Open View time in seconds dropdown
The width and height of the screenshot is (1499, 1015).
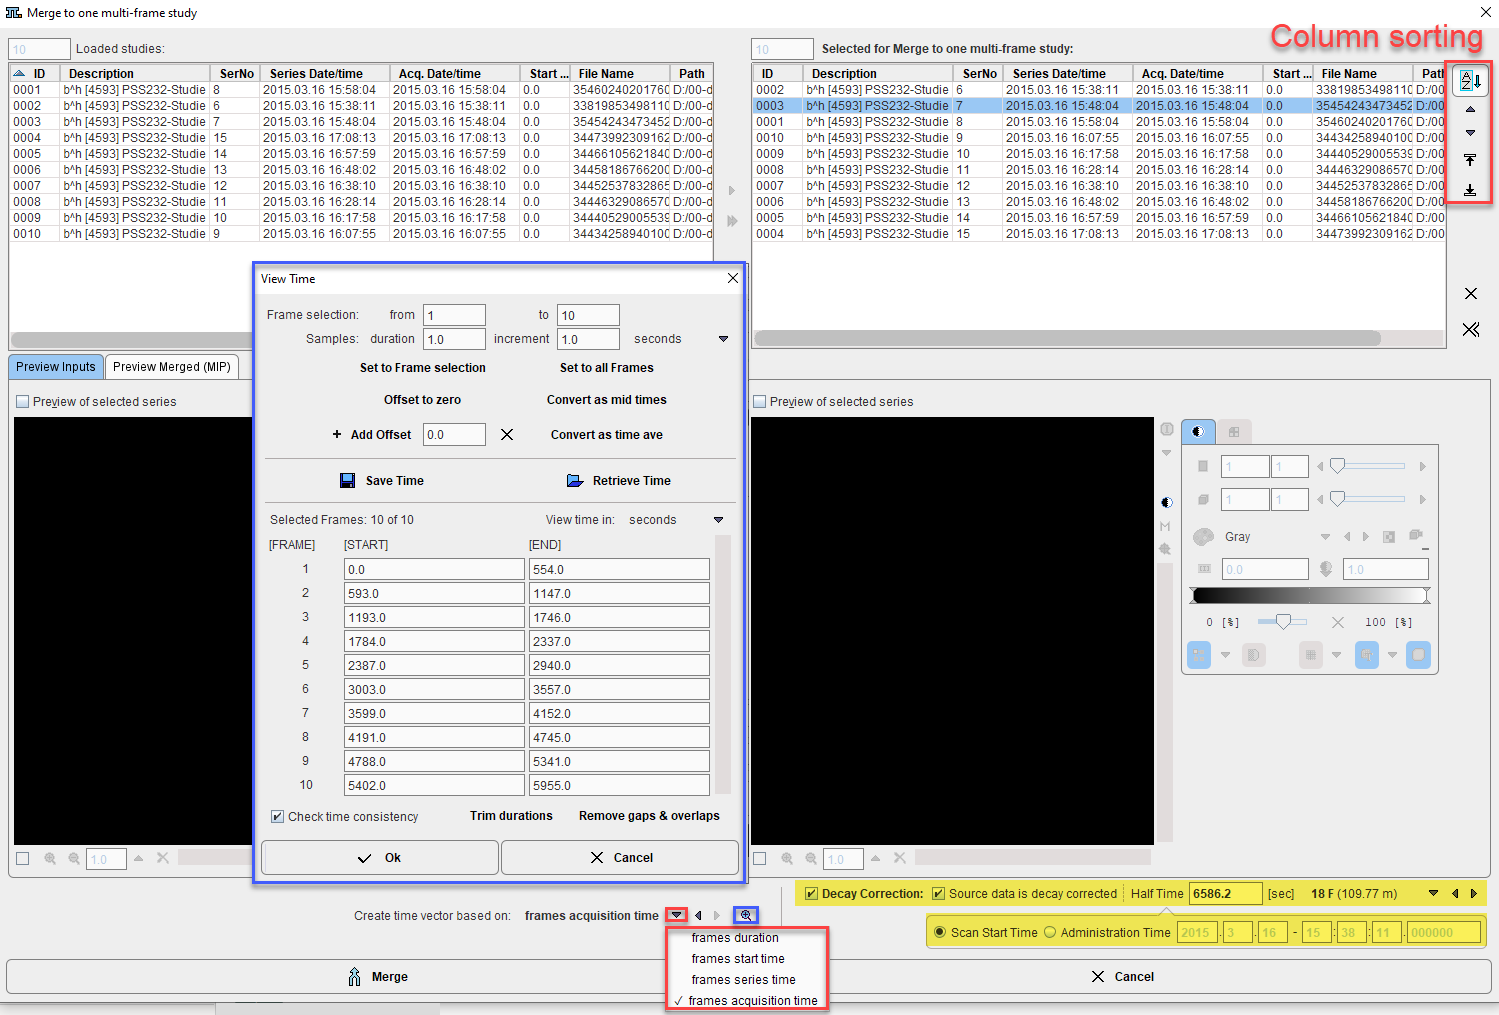718,520
